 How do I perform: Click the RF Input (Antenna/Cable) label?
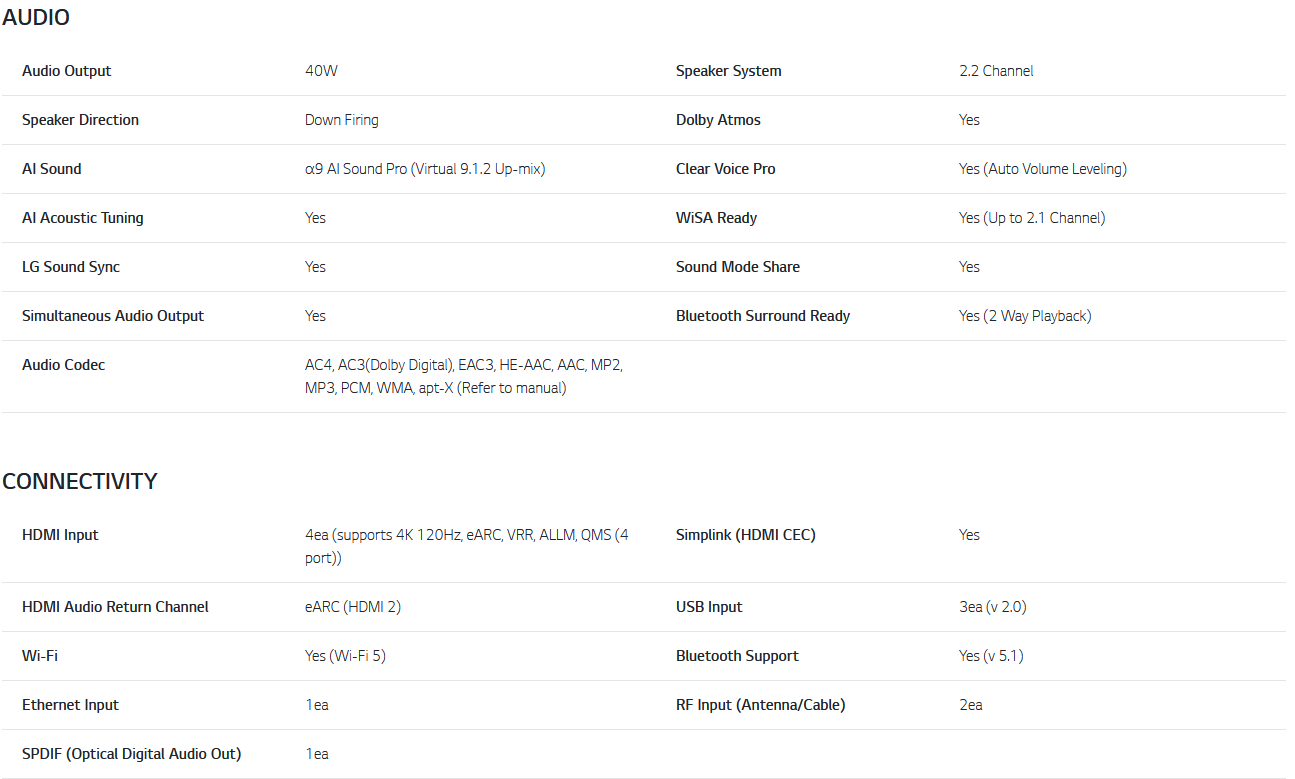pyautogui.click(x=761, y=705)
